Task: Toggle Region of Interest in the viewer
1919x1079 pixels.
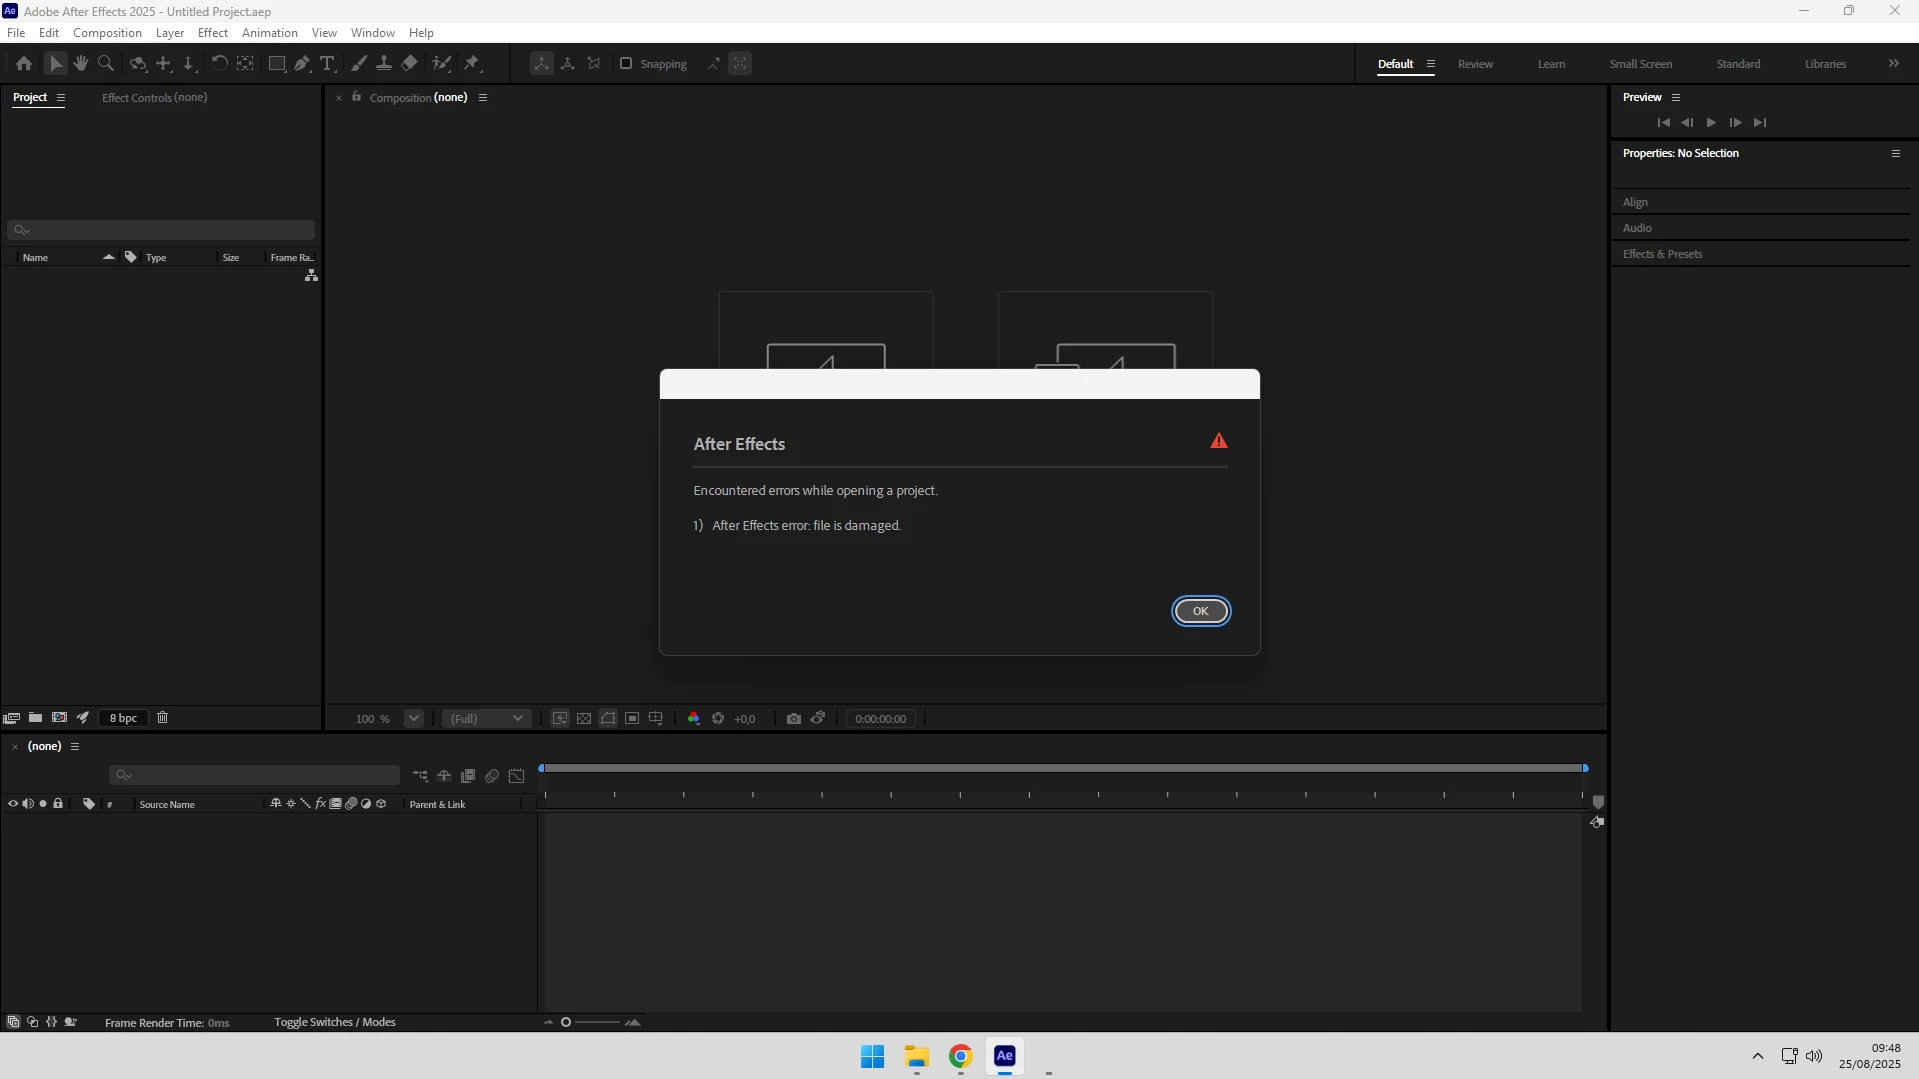Action: [x=632, y=719]
